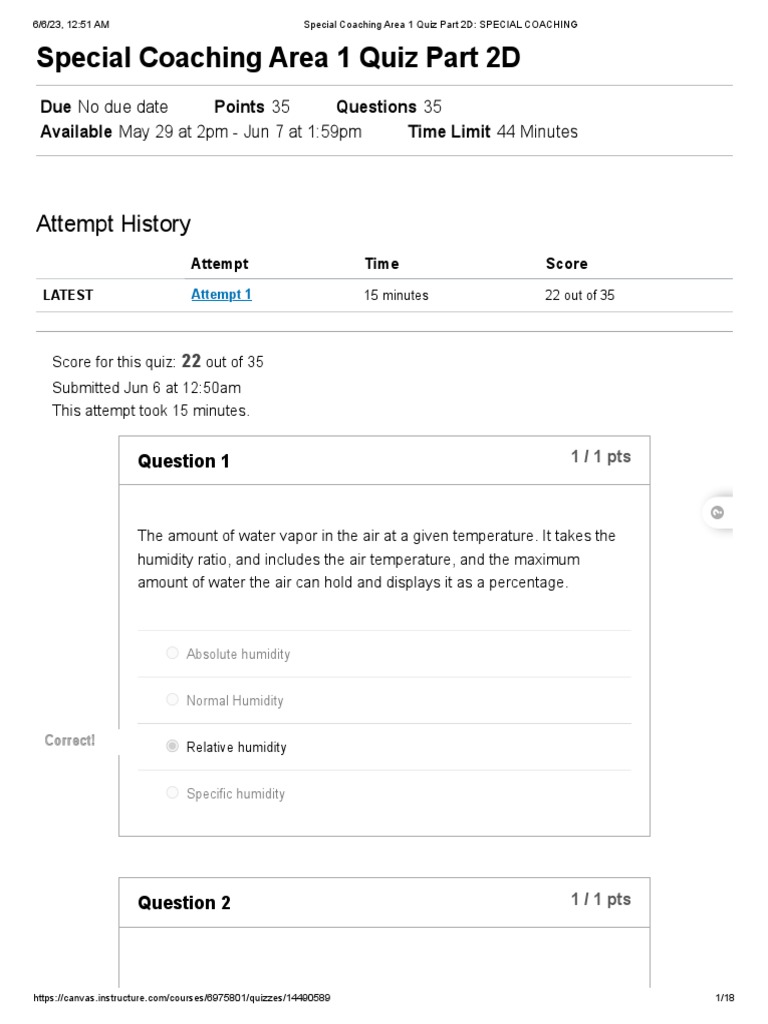This screenshot has width=768, height=1024.
Task: Select the Absolute humidity radio option
Action: point(173,653)
